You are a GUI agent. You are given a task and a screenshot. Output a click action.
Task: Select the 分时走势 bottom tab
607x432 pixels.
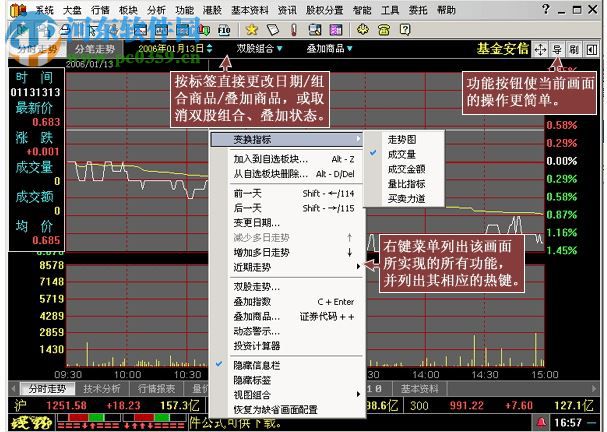[x=47, y=389]
